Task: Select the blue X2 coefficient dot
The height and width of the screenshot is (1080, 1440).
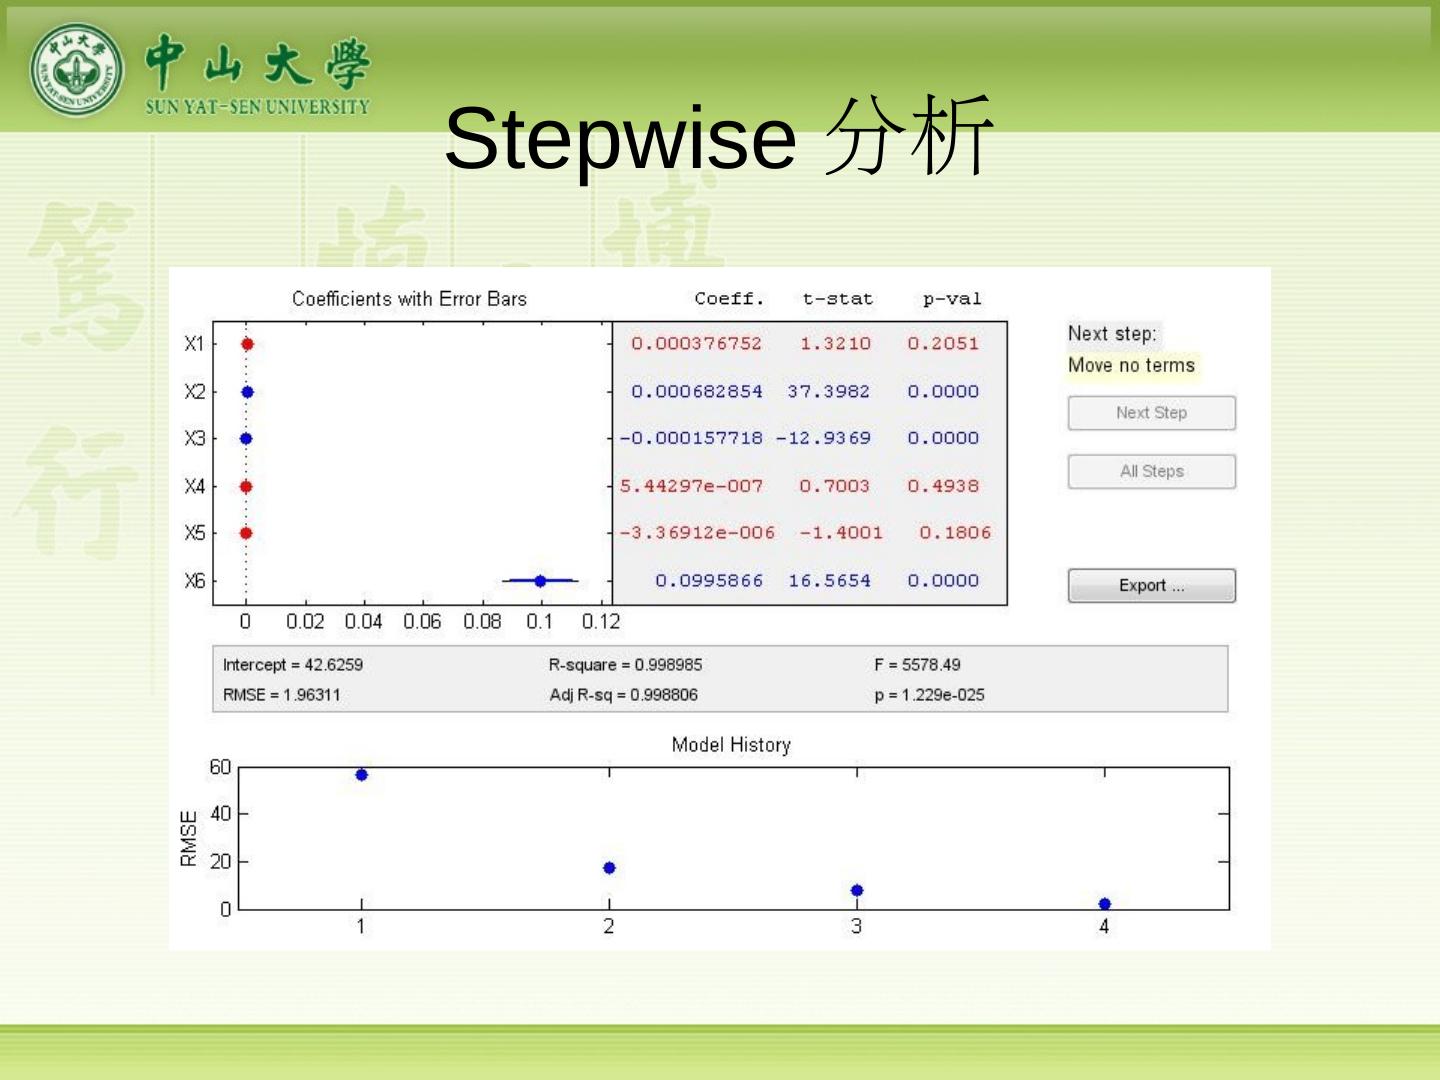Action: click(247, 392)
